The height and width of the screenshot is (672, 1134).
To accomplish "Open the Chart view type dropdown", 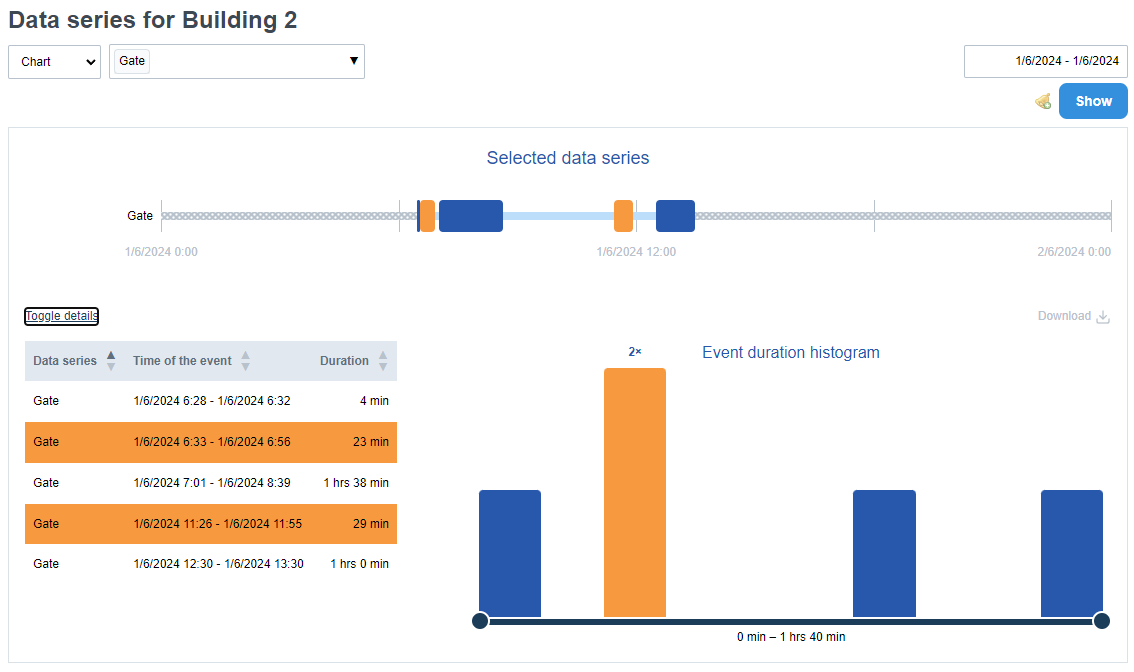I will click(54, 61).
